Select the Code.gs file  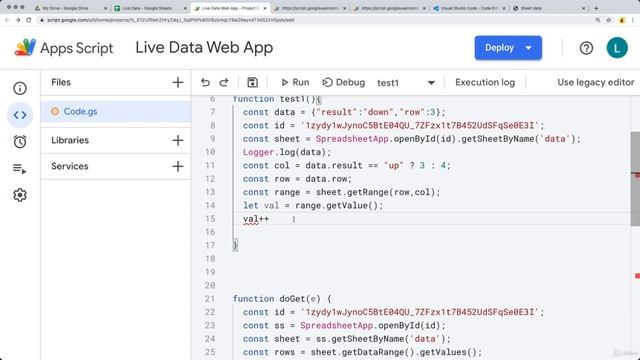pos(116,111)
